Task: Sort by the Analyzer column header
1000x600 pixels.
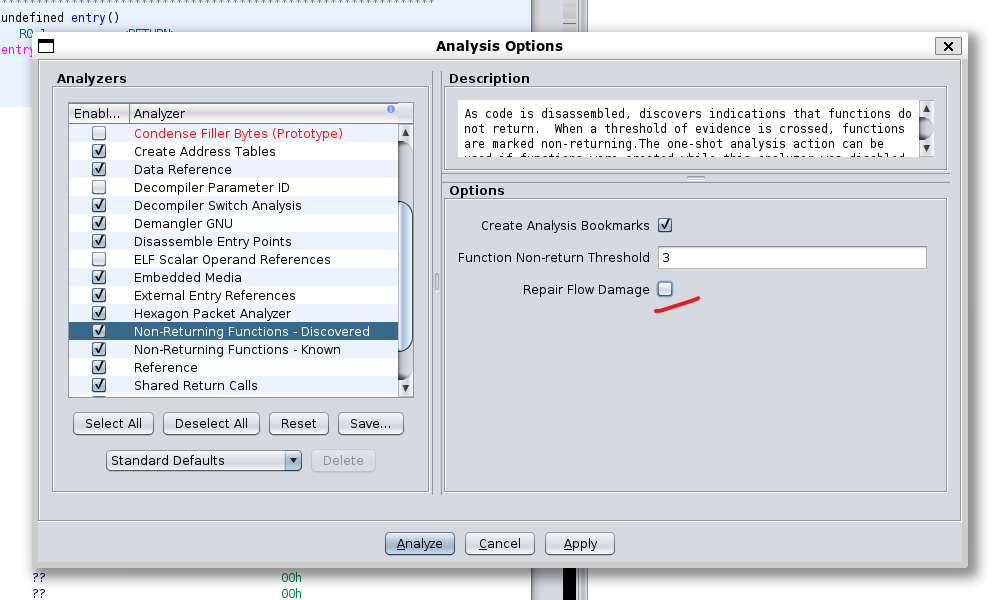Action: pos(264,113)
